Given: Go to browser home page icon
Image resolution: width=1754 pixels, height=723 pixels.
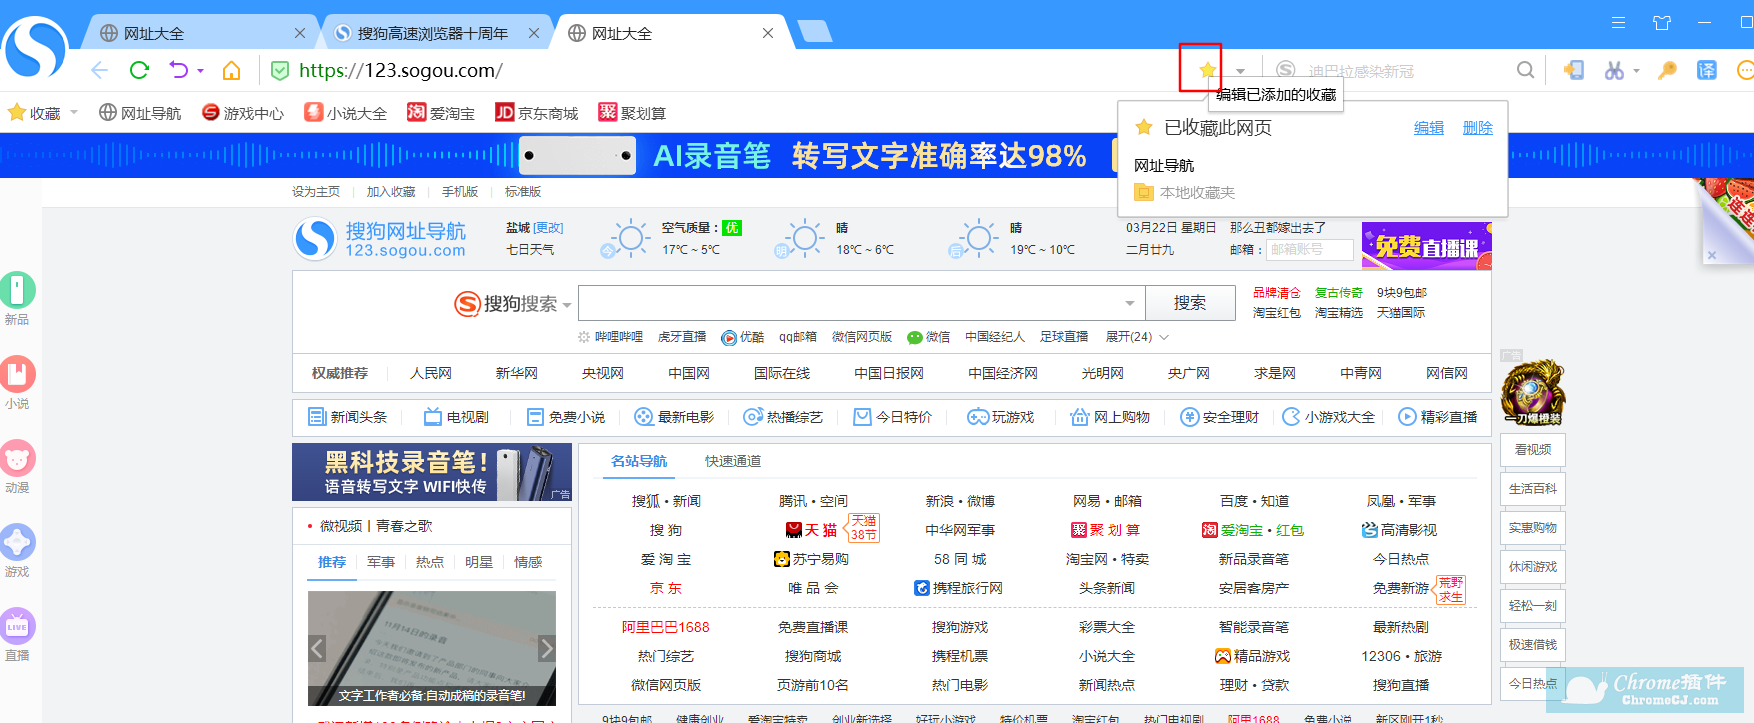Looking at the screenshot, I should pyautogui.click(x=231, y=70).
